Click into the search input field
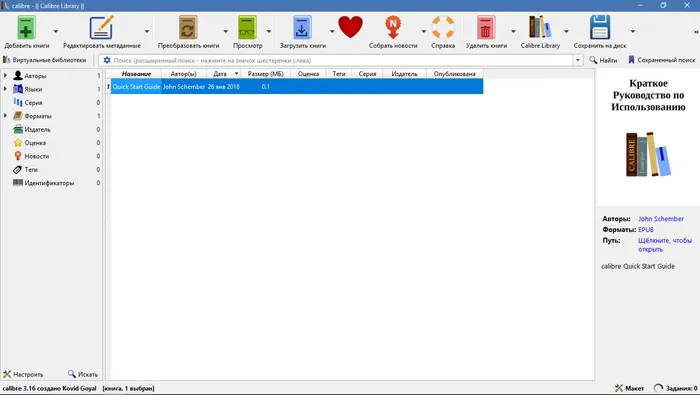This screenshot has width=700, height=395. (342, 60)
